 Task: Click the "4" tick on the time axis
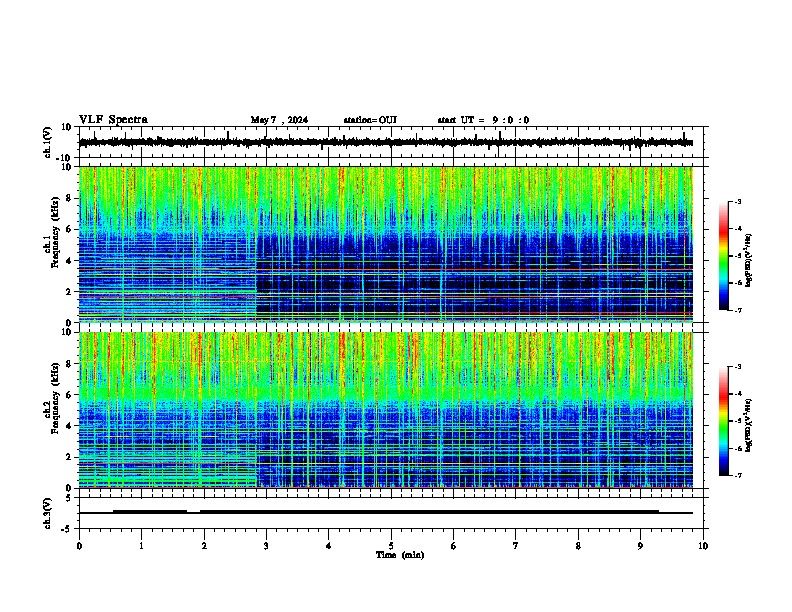(329, 546)
